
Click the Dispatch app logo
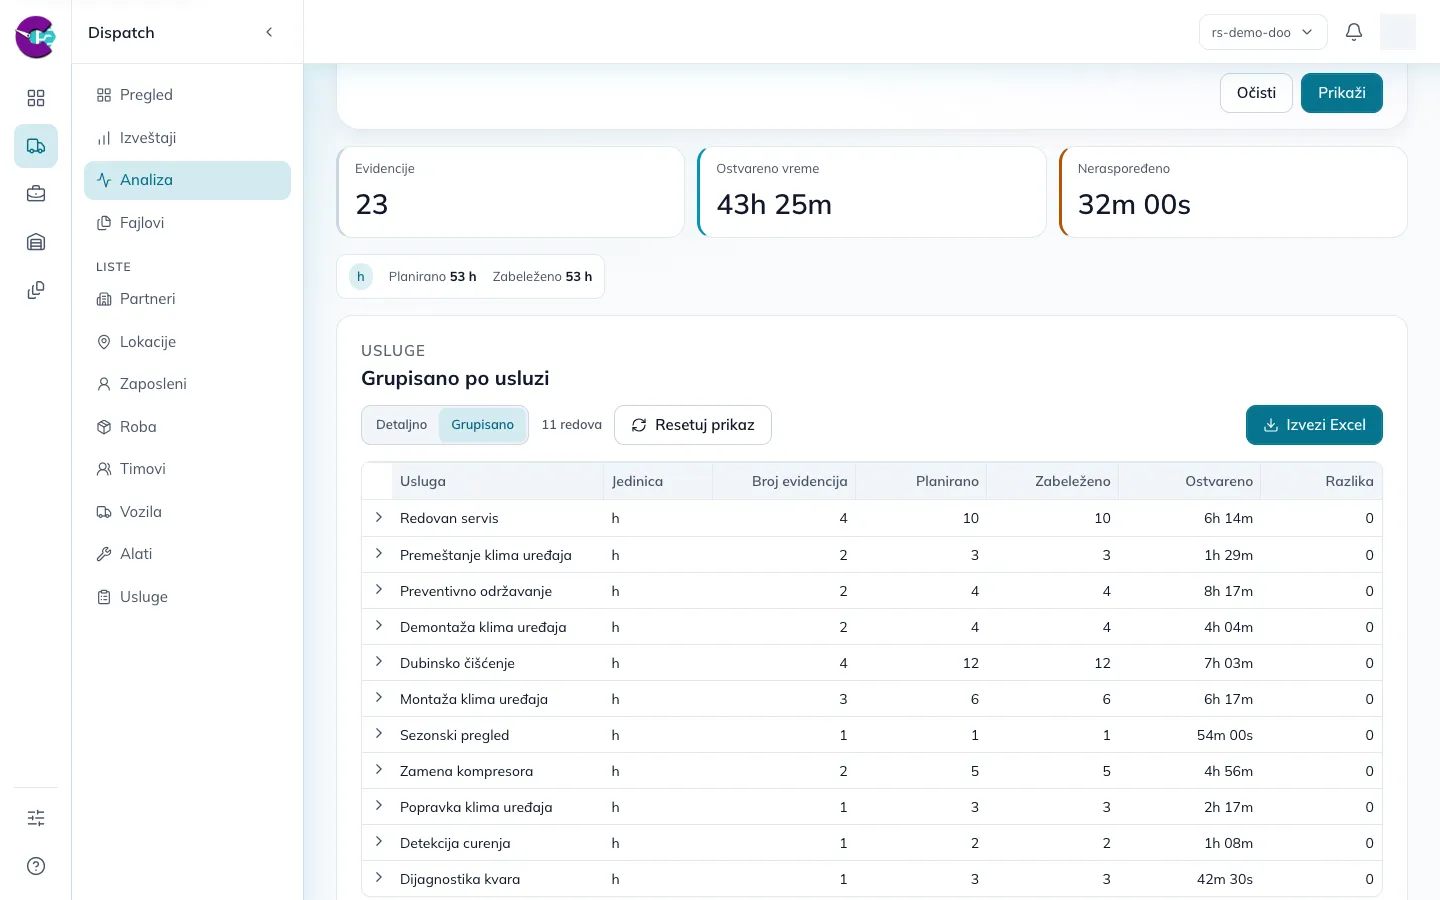tap(36, 37)
